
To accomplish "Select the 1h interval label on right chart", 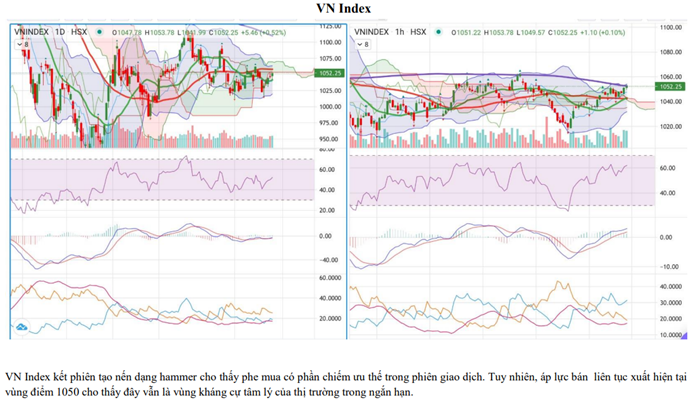I will 404,32.
